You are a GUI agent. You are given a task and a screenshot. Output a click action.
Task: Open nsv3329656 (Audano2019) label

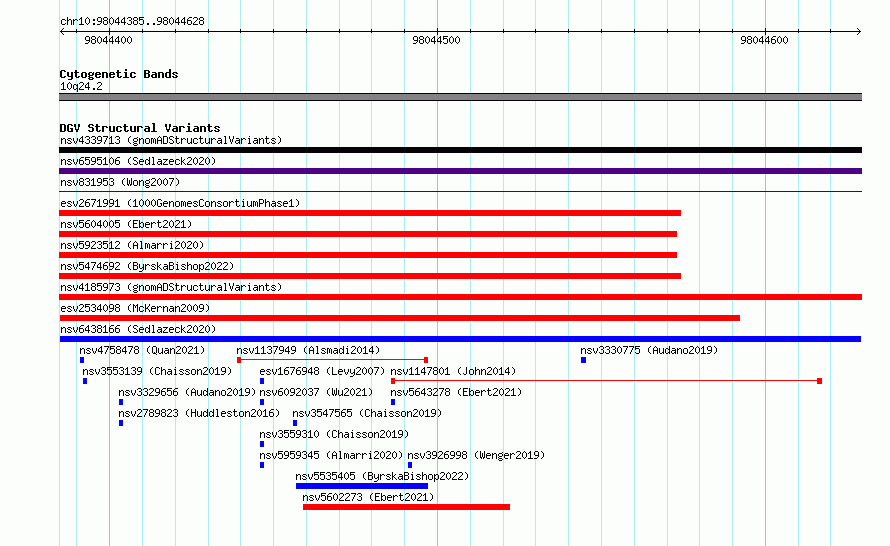[x=187, y=392]
